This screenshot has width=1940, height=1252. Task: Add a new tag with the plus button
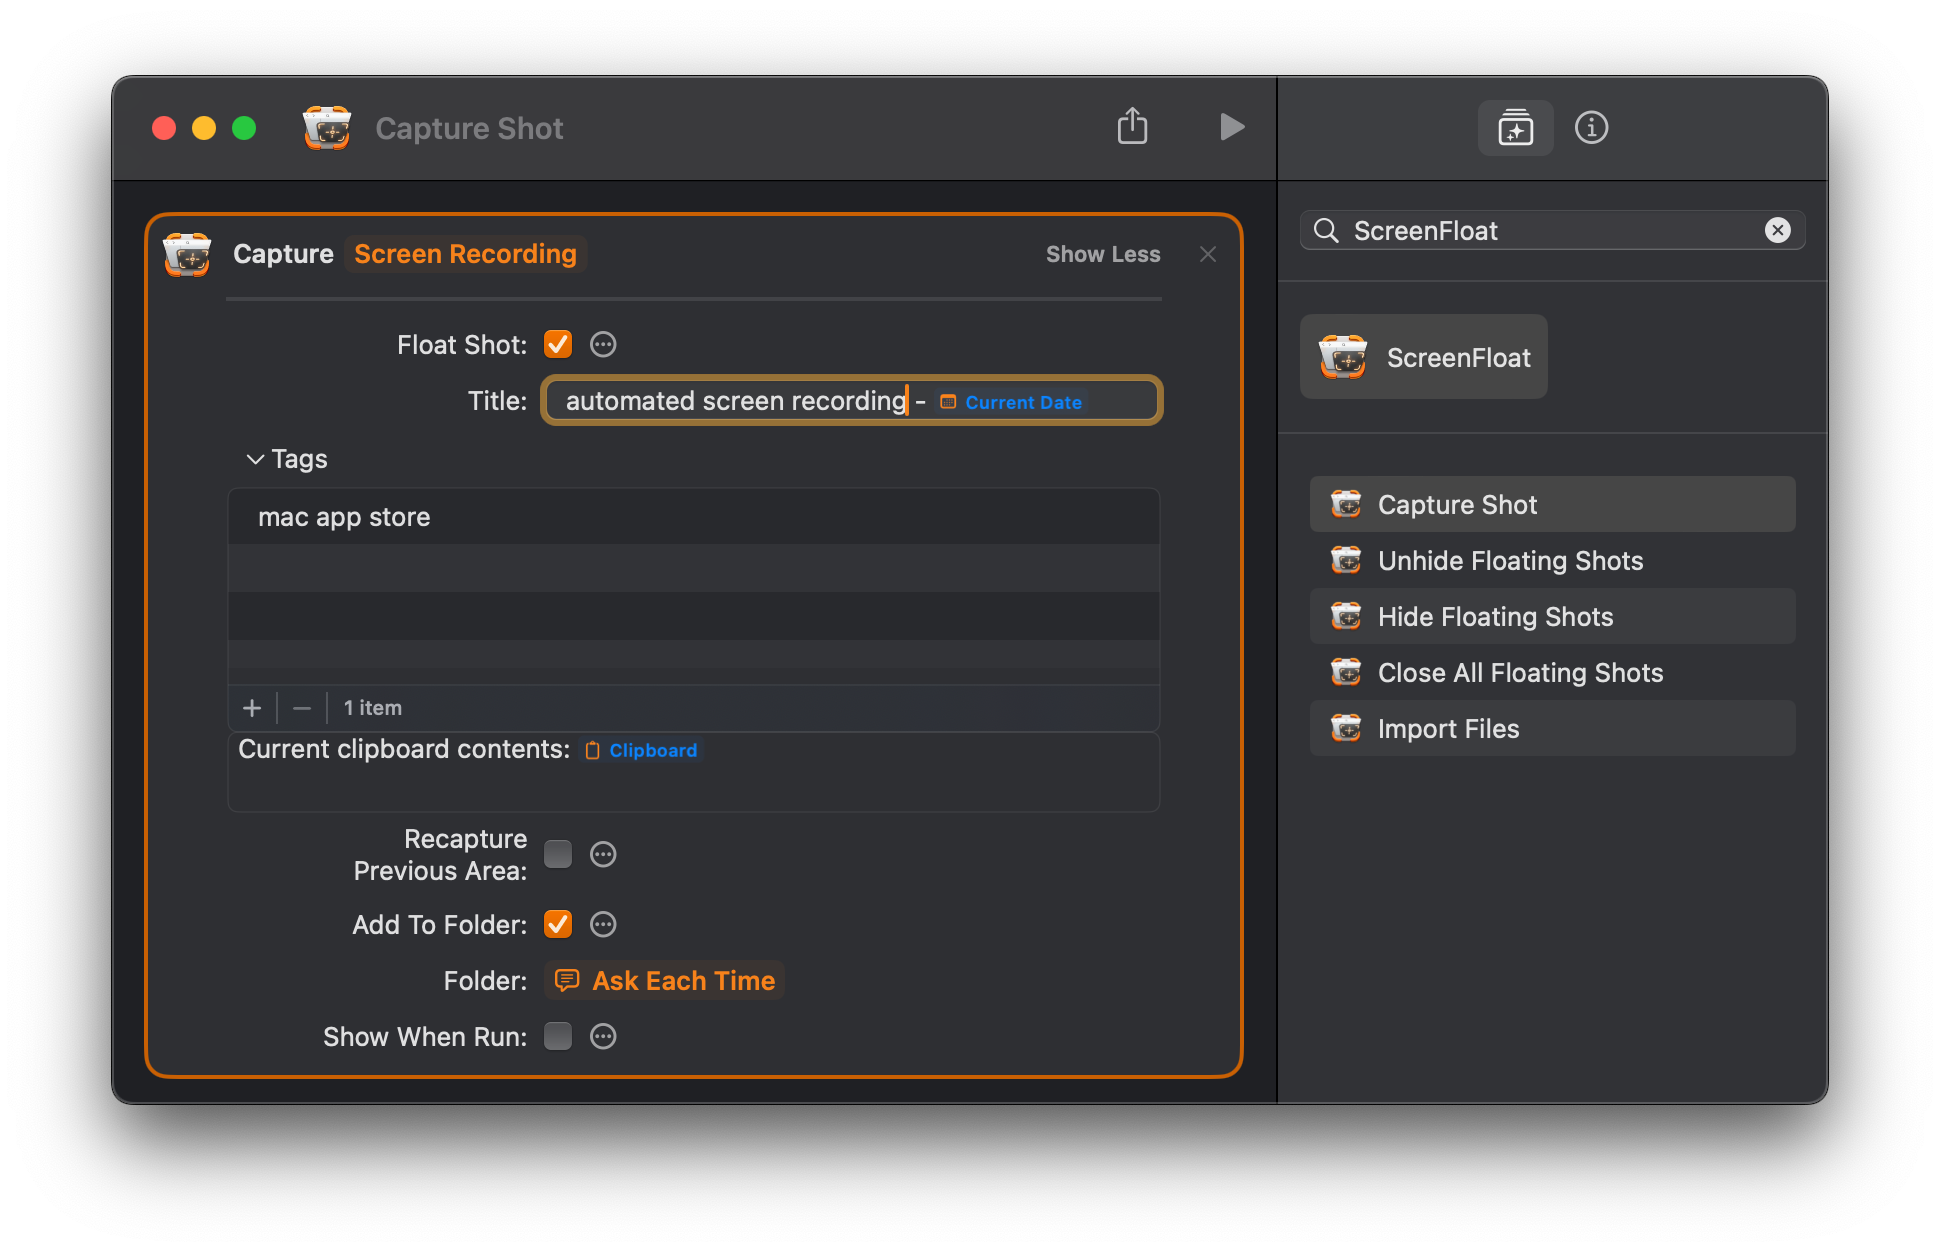click(x=251, y=707)
